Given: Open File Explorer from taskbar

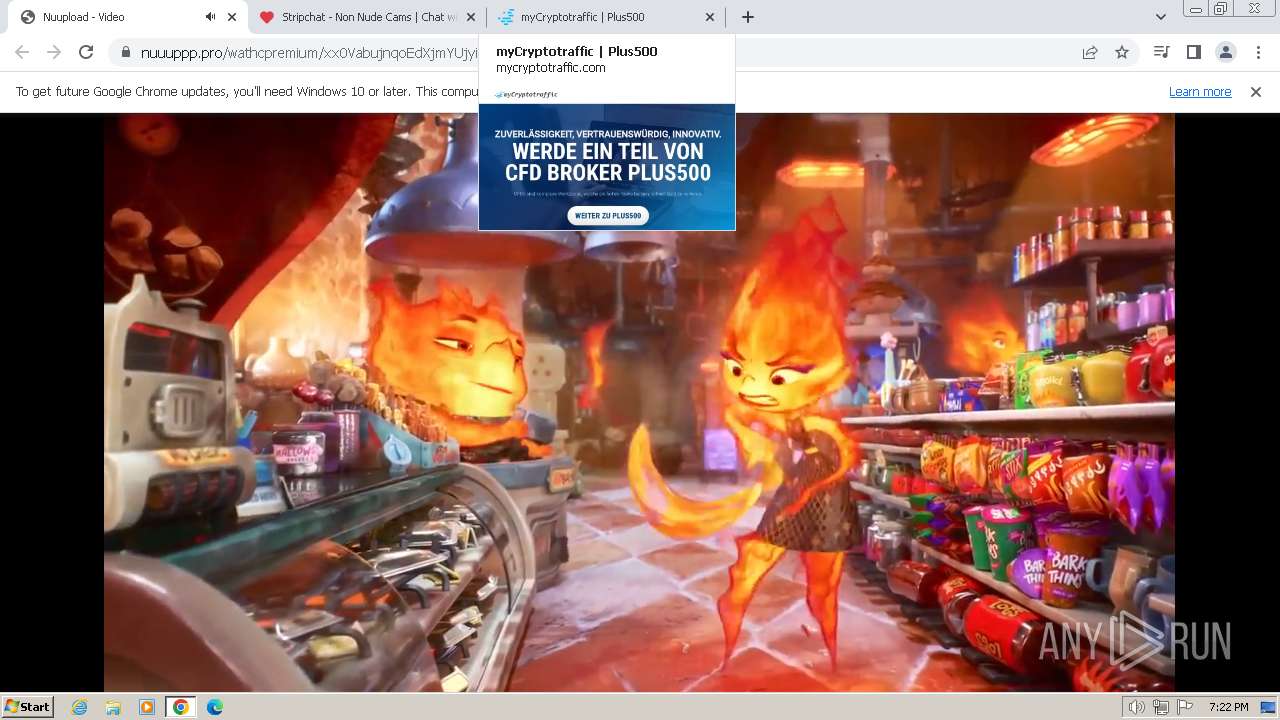Looking at the screenshot, I should [113, 707].
